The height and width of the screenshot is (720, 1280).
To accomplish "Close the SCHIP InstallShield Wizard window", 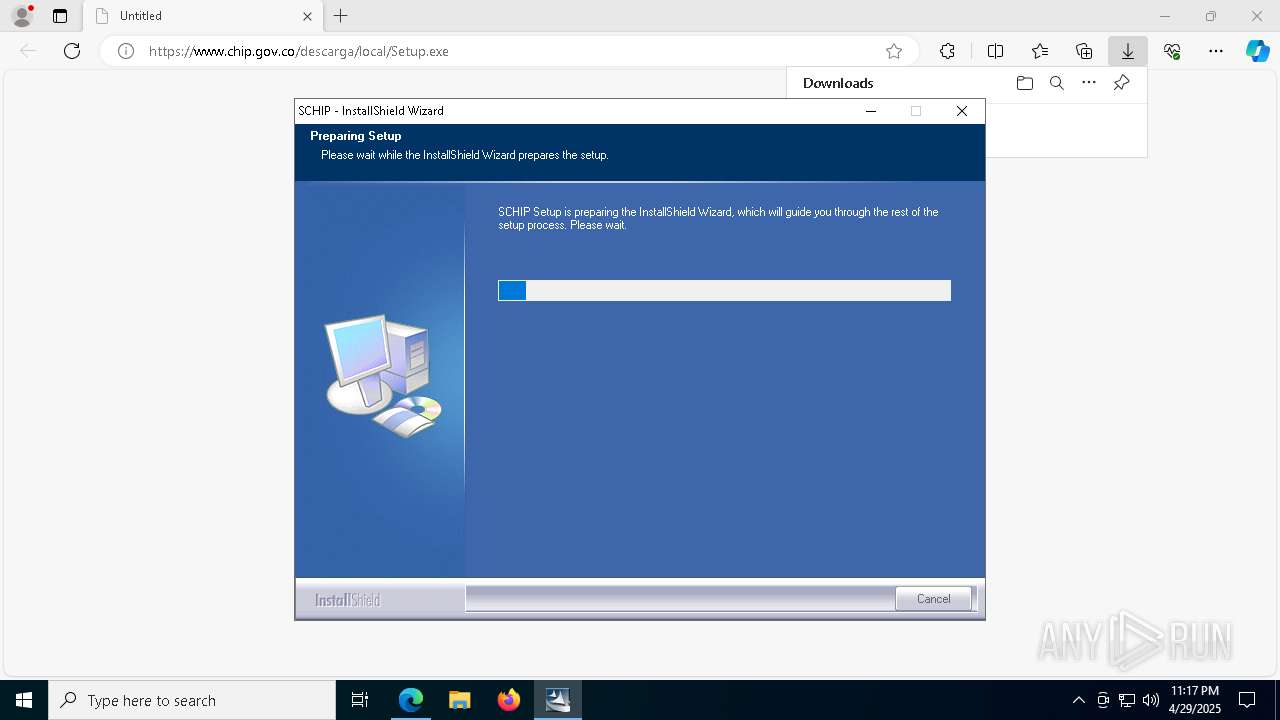I will pyautogui.click(x=962, y=111).
